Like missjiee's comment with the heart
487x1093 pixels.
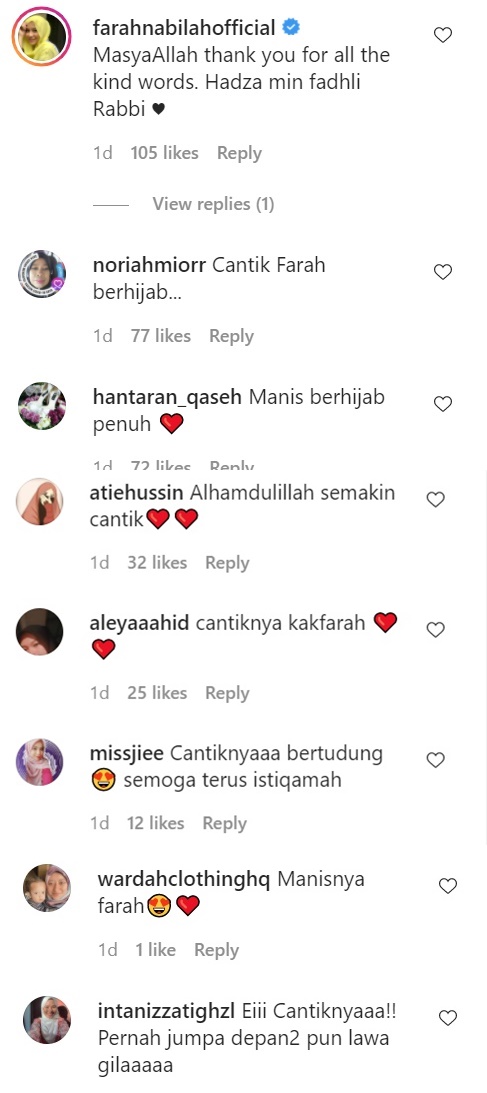point(435,760)
